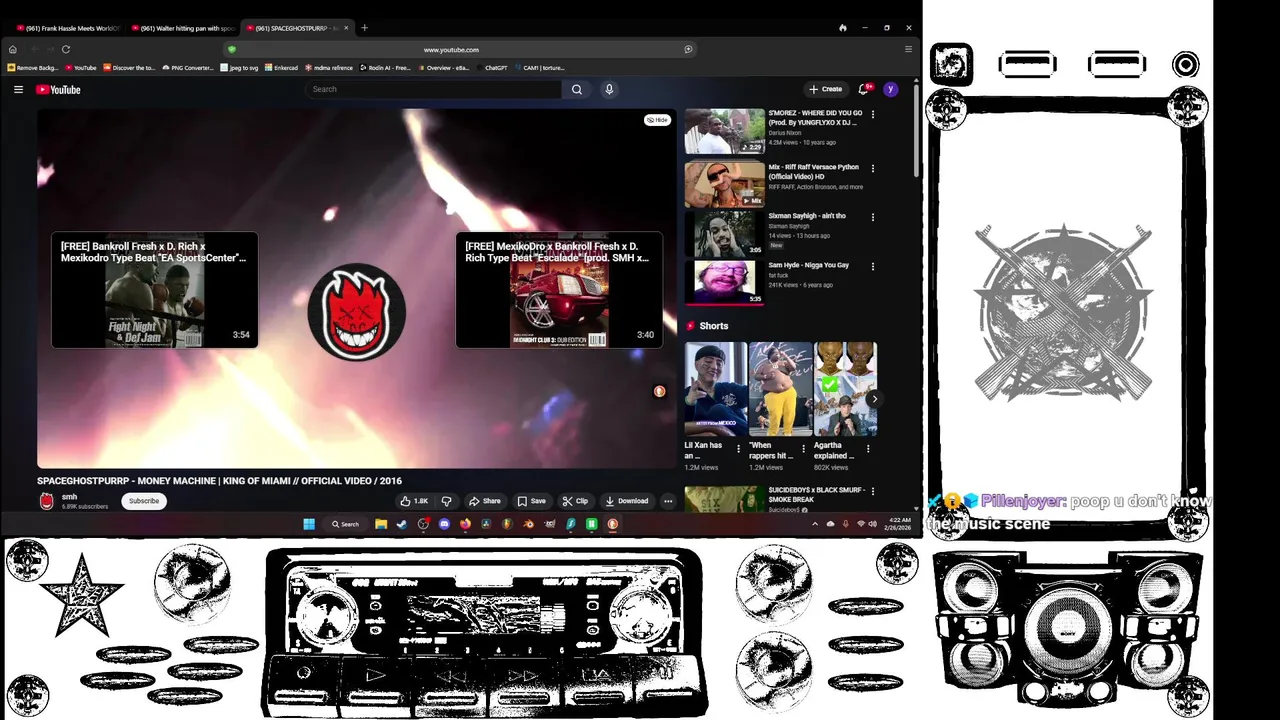The height and width of the screenshot is (720, 1280).
Task: Open options menu for Sixman Sayhigh video
Action: 873,217
